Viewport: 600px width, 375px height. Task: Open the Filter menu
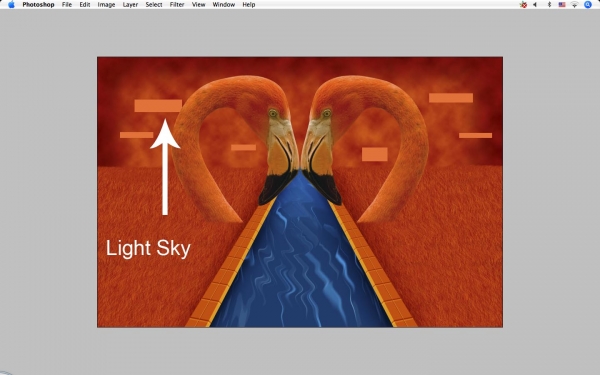click(x=177, y=5)
